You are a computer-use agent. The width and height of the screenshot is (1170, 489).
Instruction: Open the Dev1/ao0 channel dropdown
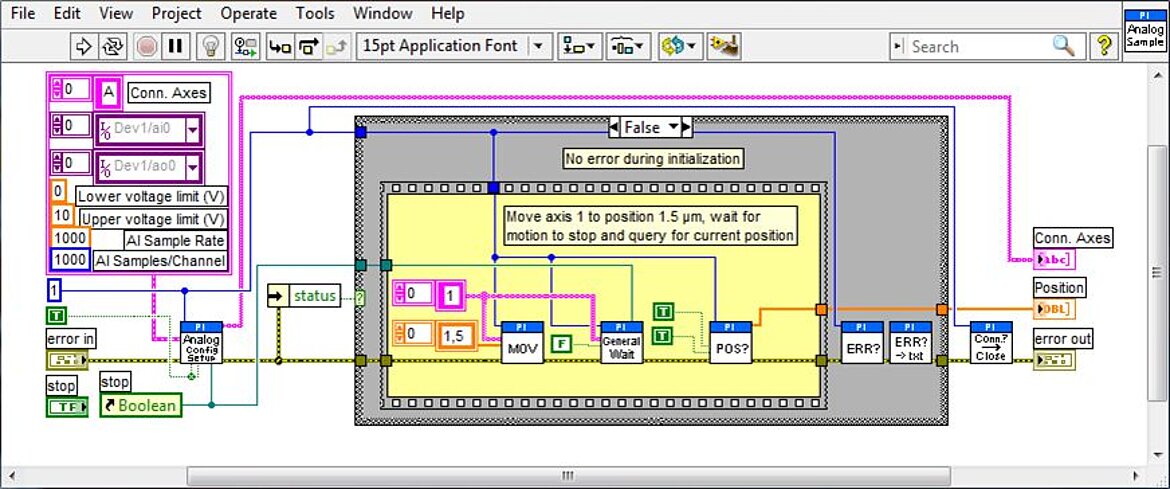[193, 166]
